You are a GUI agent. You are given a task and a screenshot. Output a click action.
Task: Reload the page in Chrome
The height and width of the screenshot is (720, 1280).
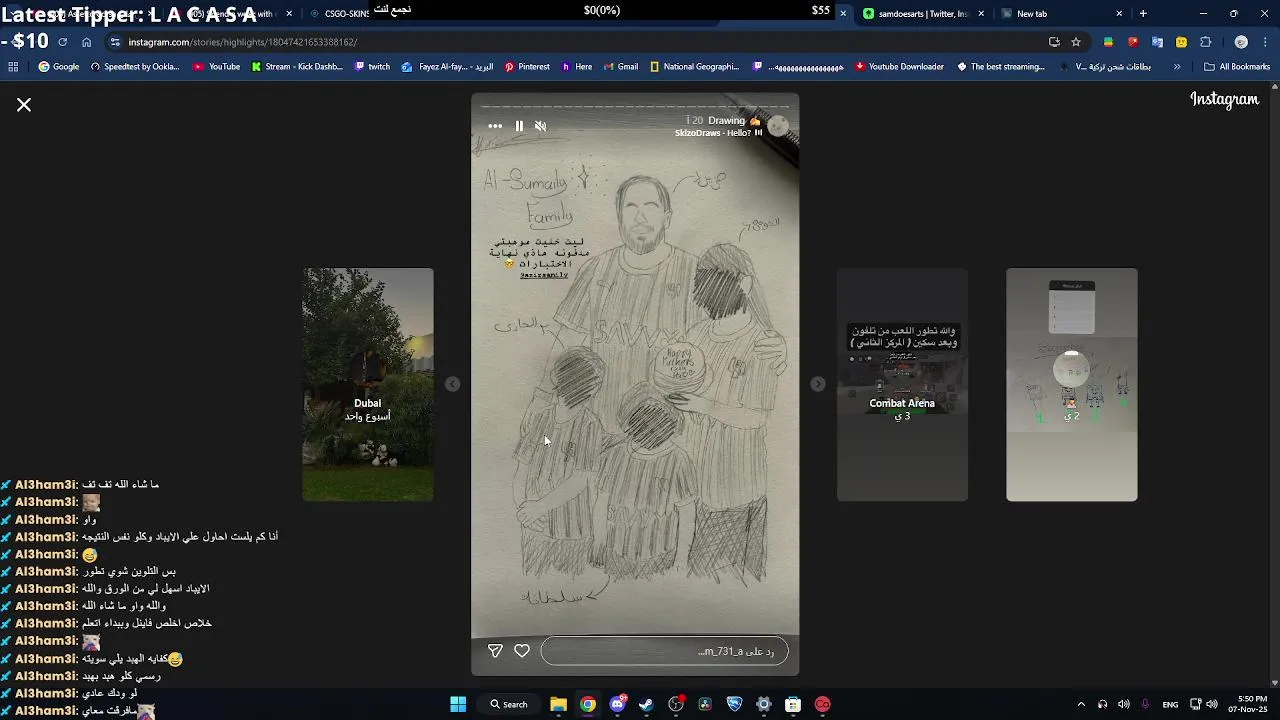62,42
